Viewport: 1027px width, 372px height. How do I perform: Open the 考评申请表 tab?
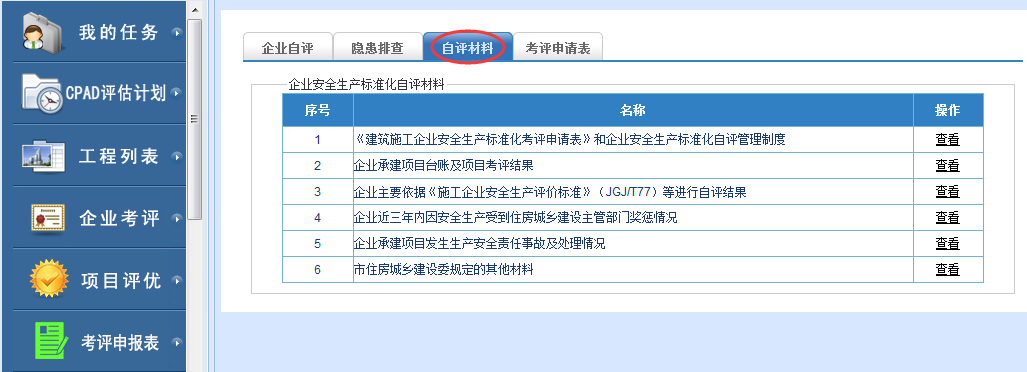557,47
